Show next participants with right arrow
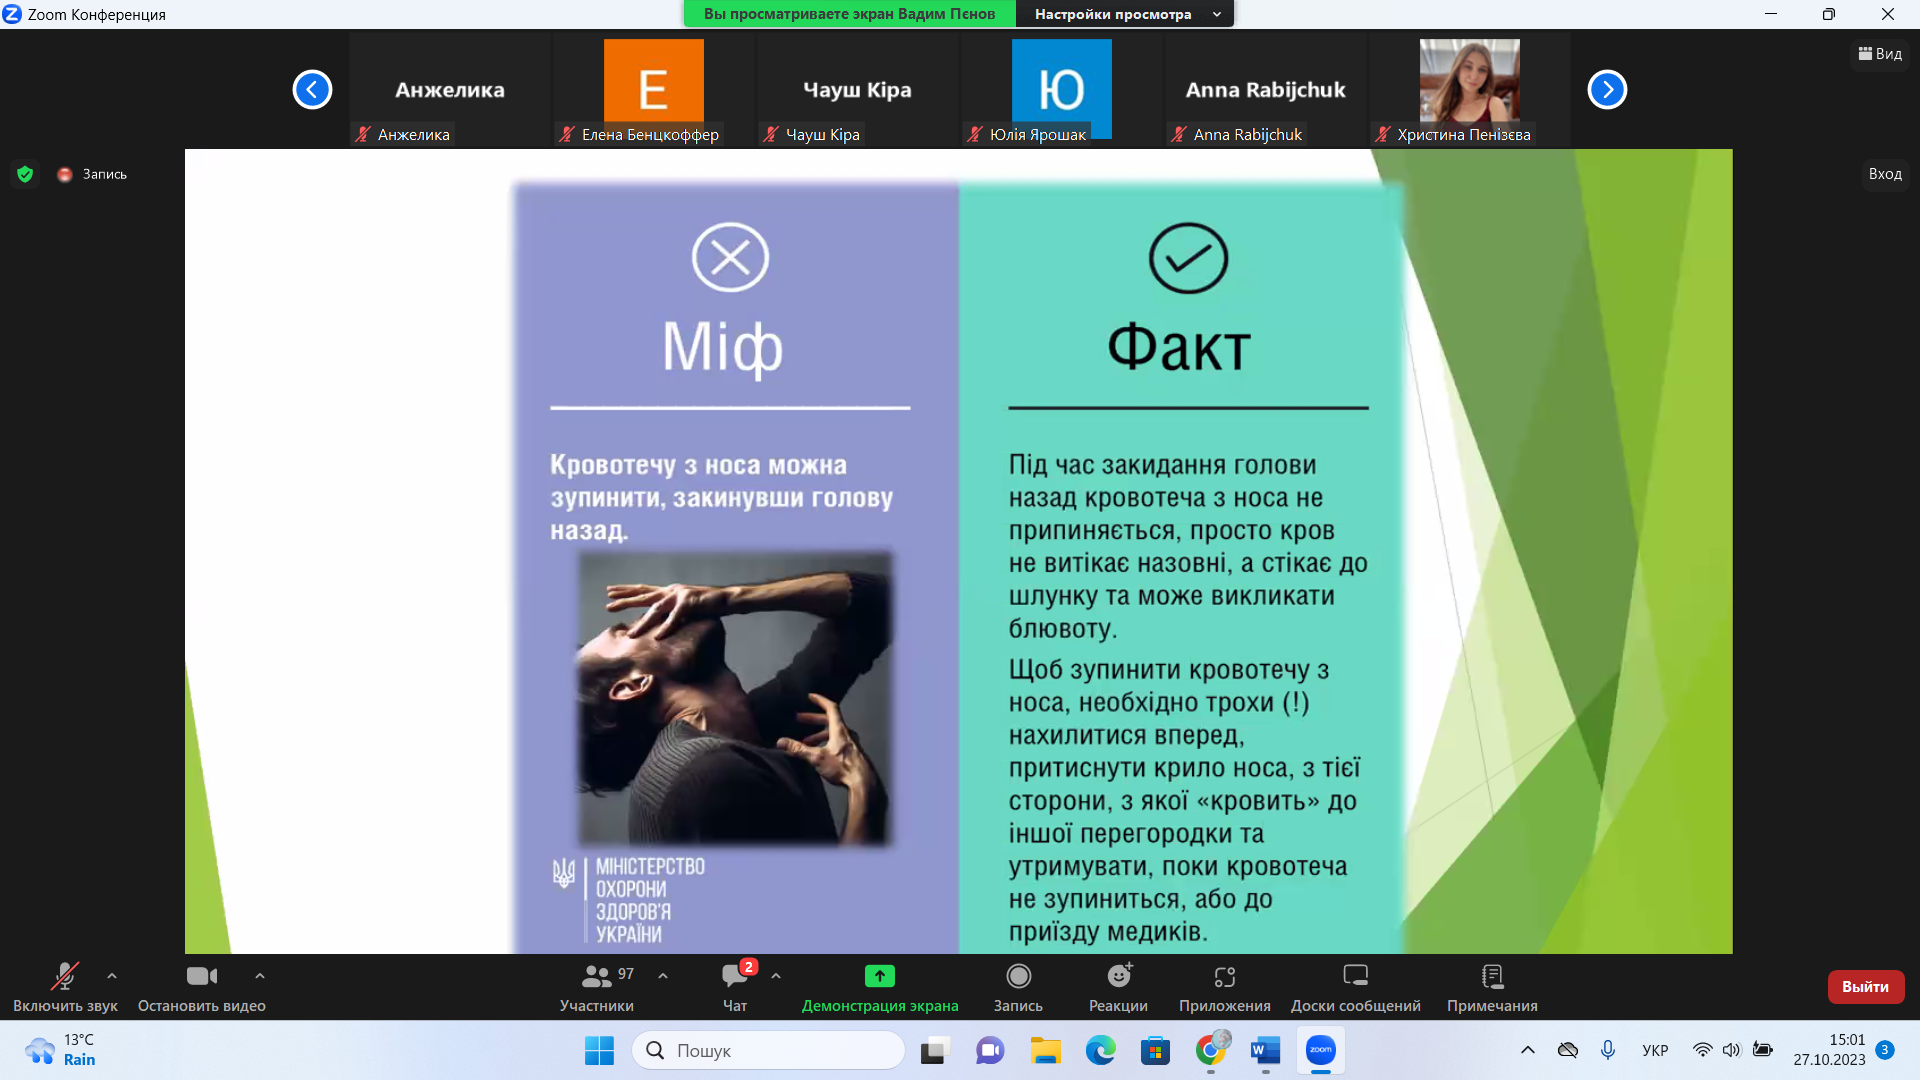The width and height of the screenshot is (1920, 1080). point(1607,90)
